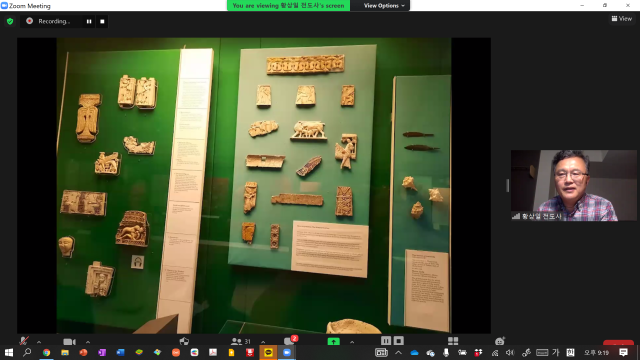Select the presenter video thumbnail
This screenshot has width=640, height=360.
(573, 185)
